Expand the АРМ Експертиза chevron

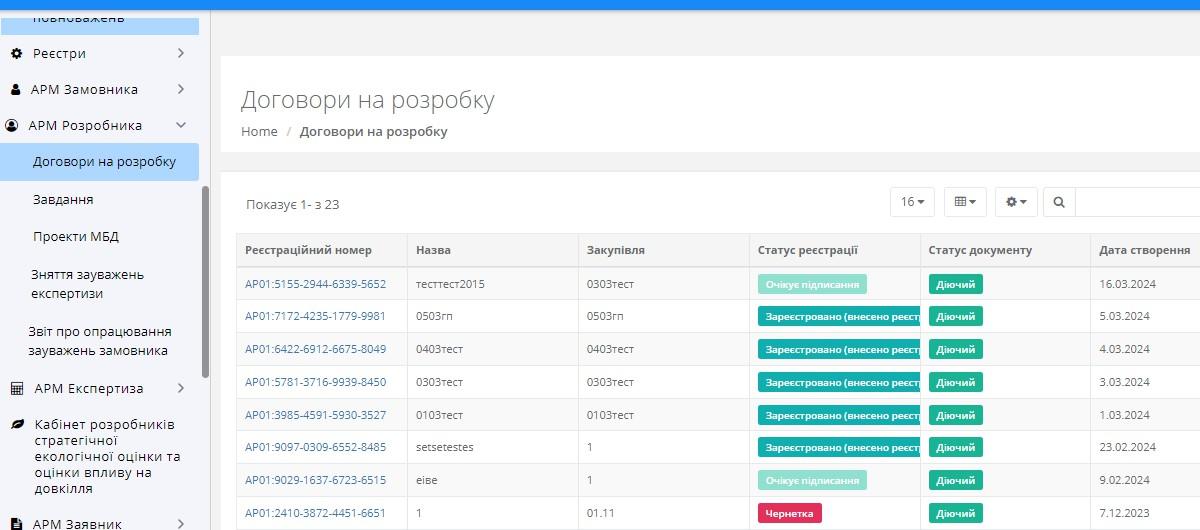coord(180,388)
